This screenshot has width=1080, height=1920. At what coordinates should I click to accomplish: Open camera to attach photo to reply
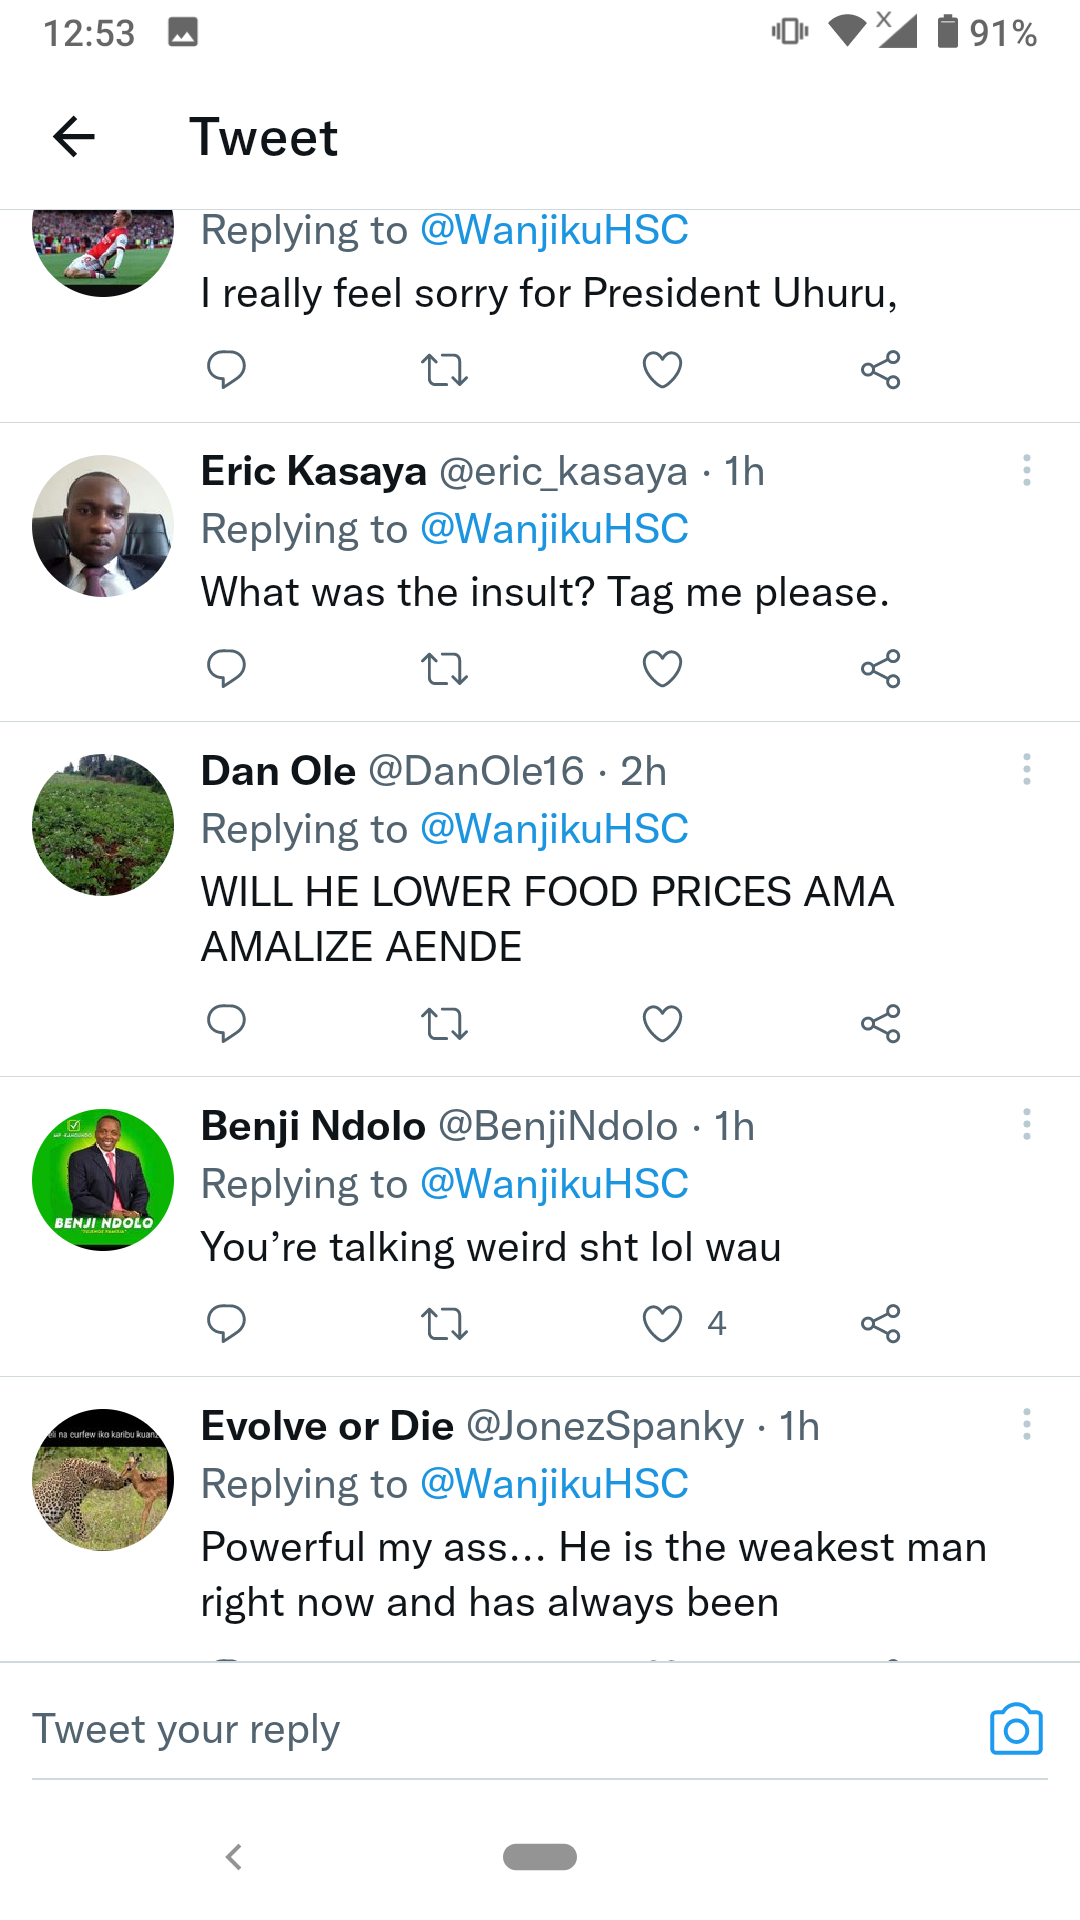click(x=1016, y=1729)
